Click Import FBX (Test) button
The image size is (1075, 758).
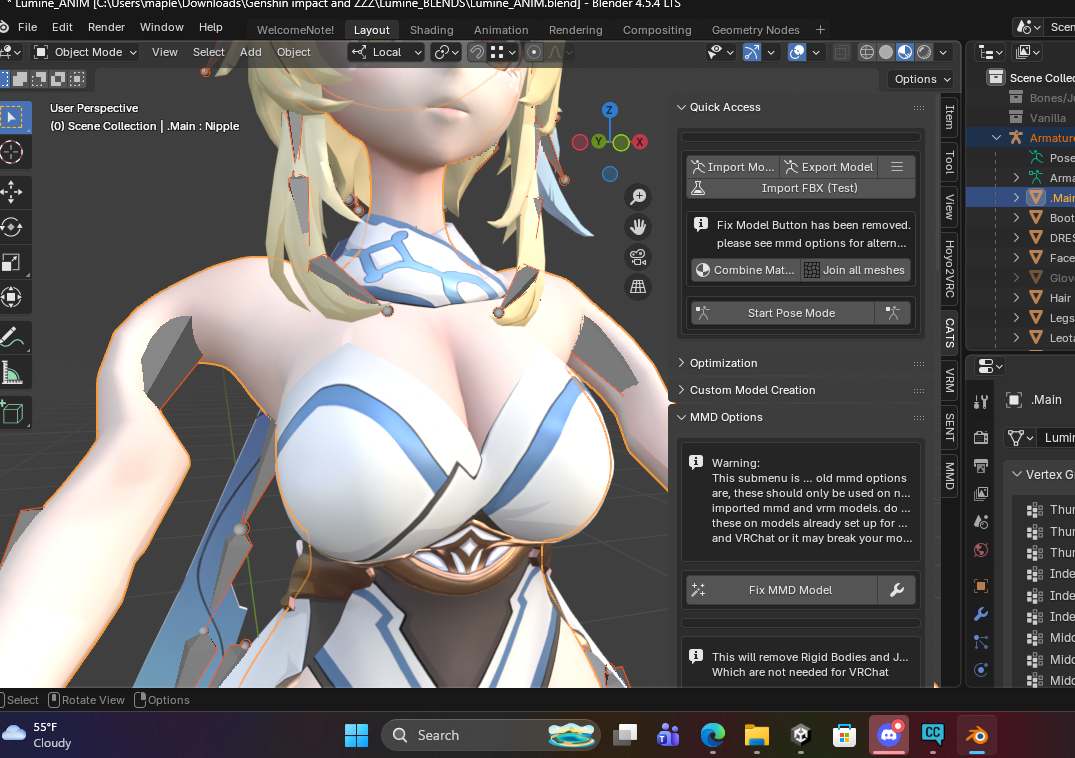(801, 188)
